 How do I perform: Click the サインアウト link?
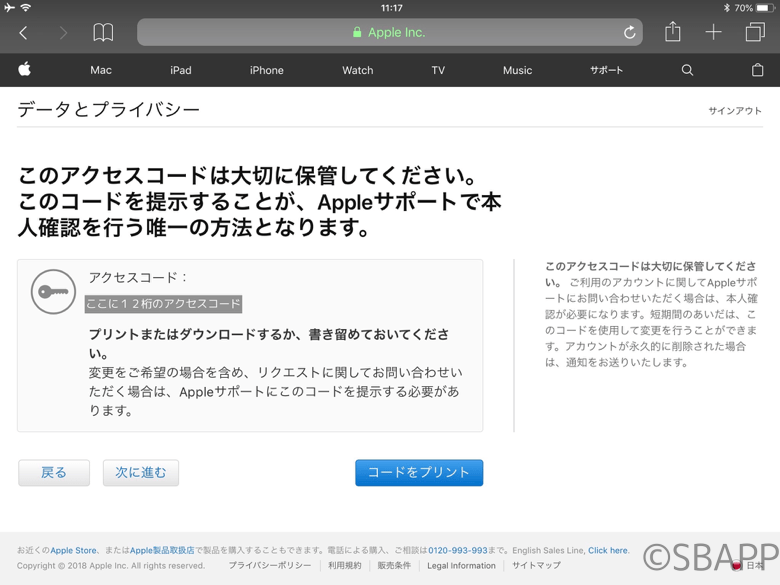[x=735, y=111]
